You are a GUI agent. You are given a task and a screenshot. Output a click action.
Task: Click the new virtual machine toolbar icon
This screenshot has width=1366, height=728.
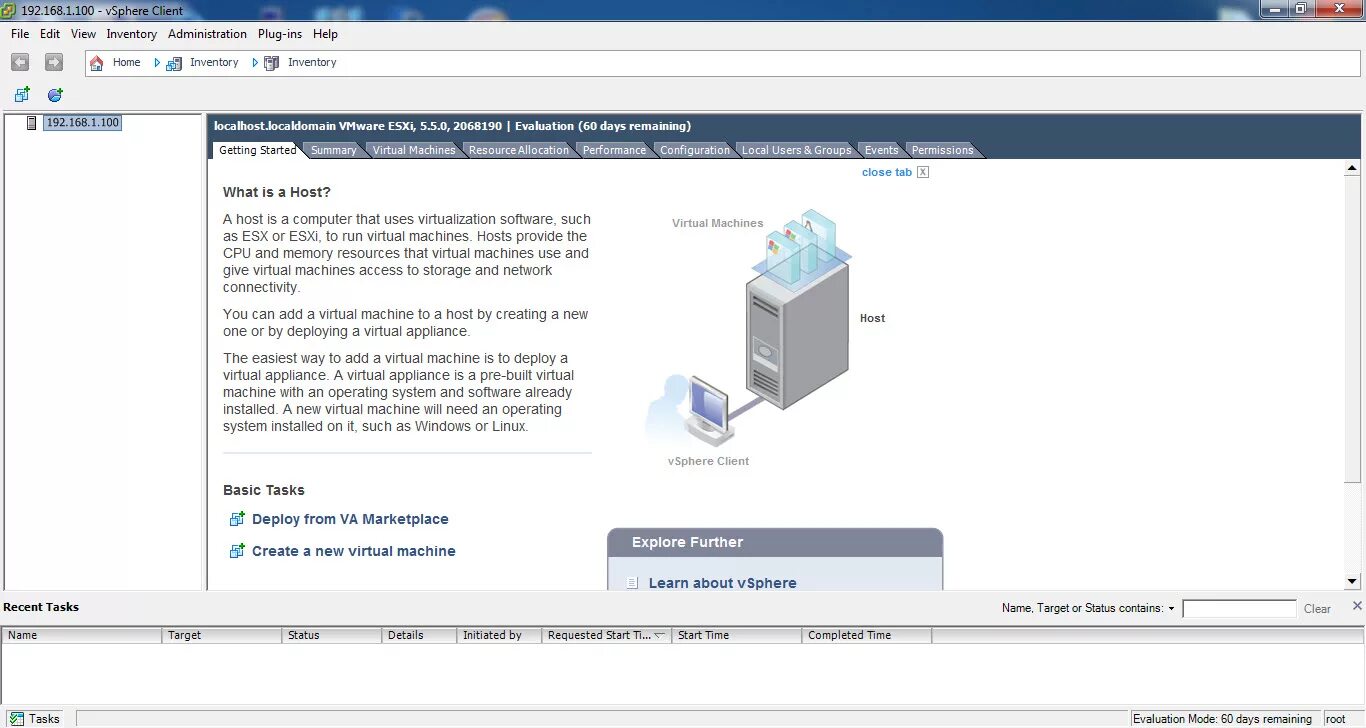click(x=22, y=95)
